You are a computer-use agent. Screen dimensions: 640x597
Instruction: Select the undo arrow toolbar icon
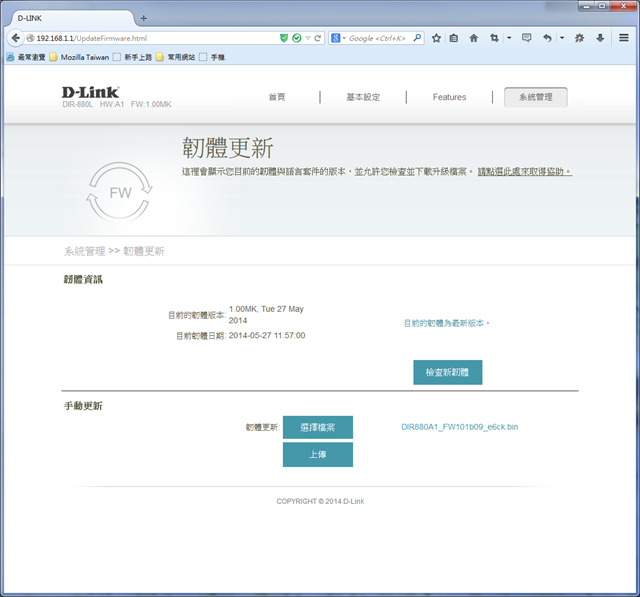tap(547, 38)
